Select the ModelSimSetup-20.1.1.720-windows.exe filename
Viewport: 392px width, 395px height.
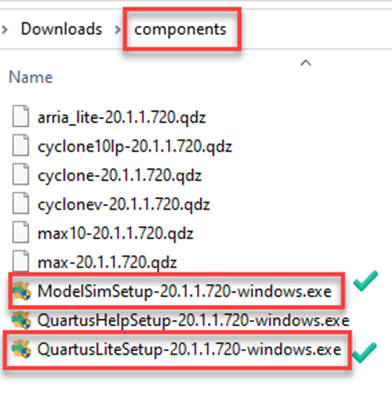[x=185, y=291]
